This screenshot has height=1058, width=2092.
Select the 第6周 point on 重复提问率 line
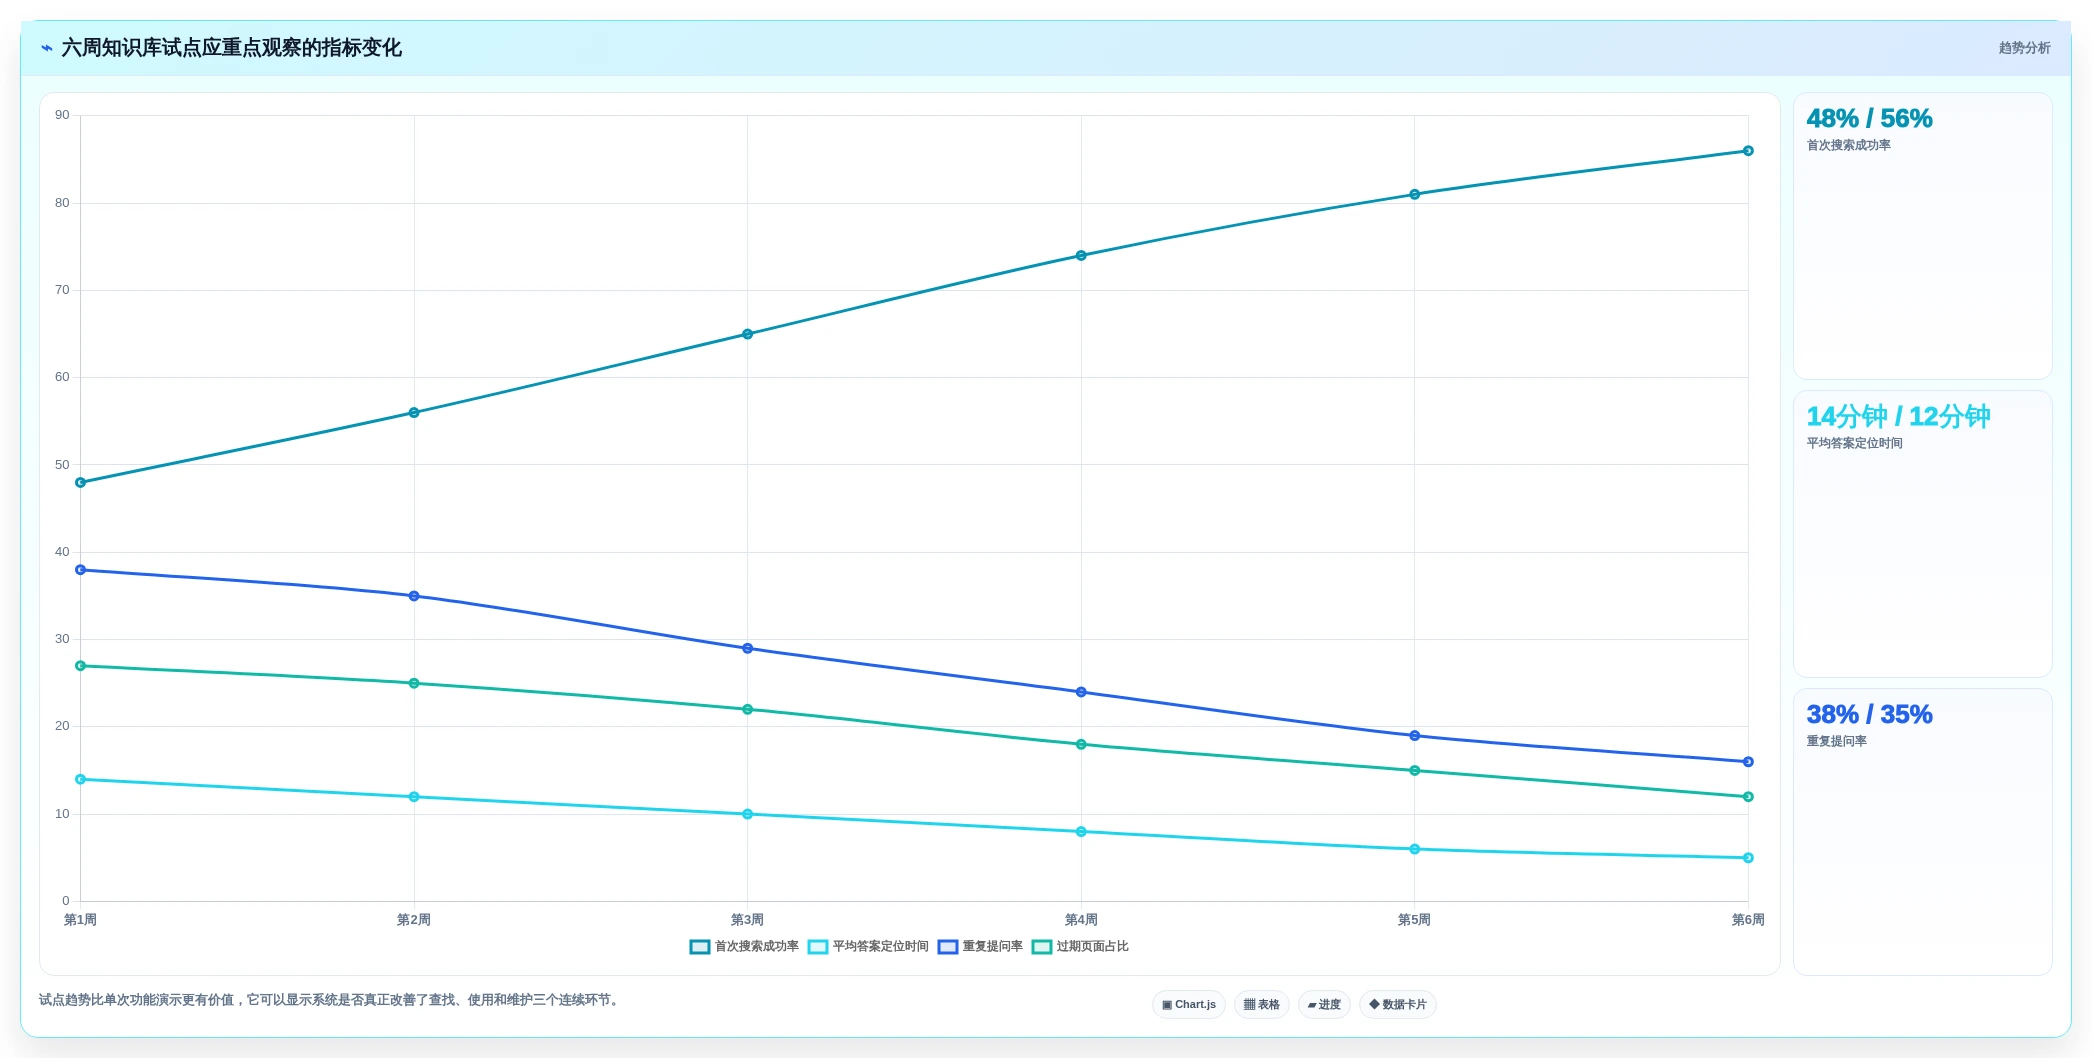tap(1748, 762)
